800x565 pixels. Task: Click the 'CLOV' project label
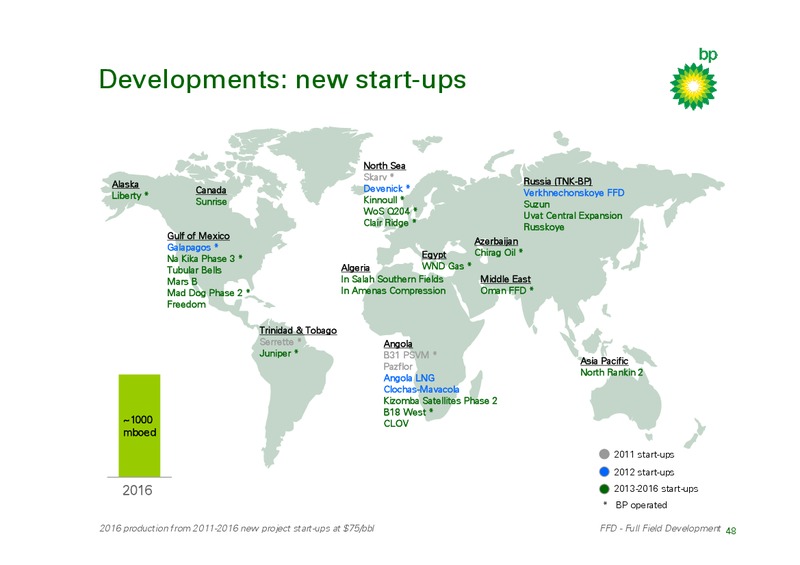396,423
